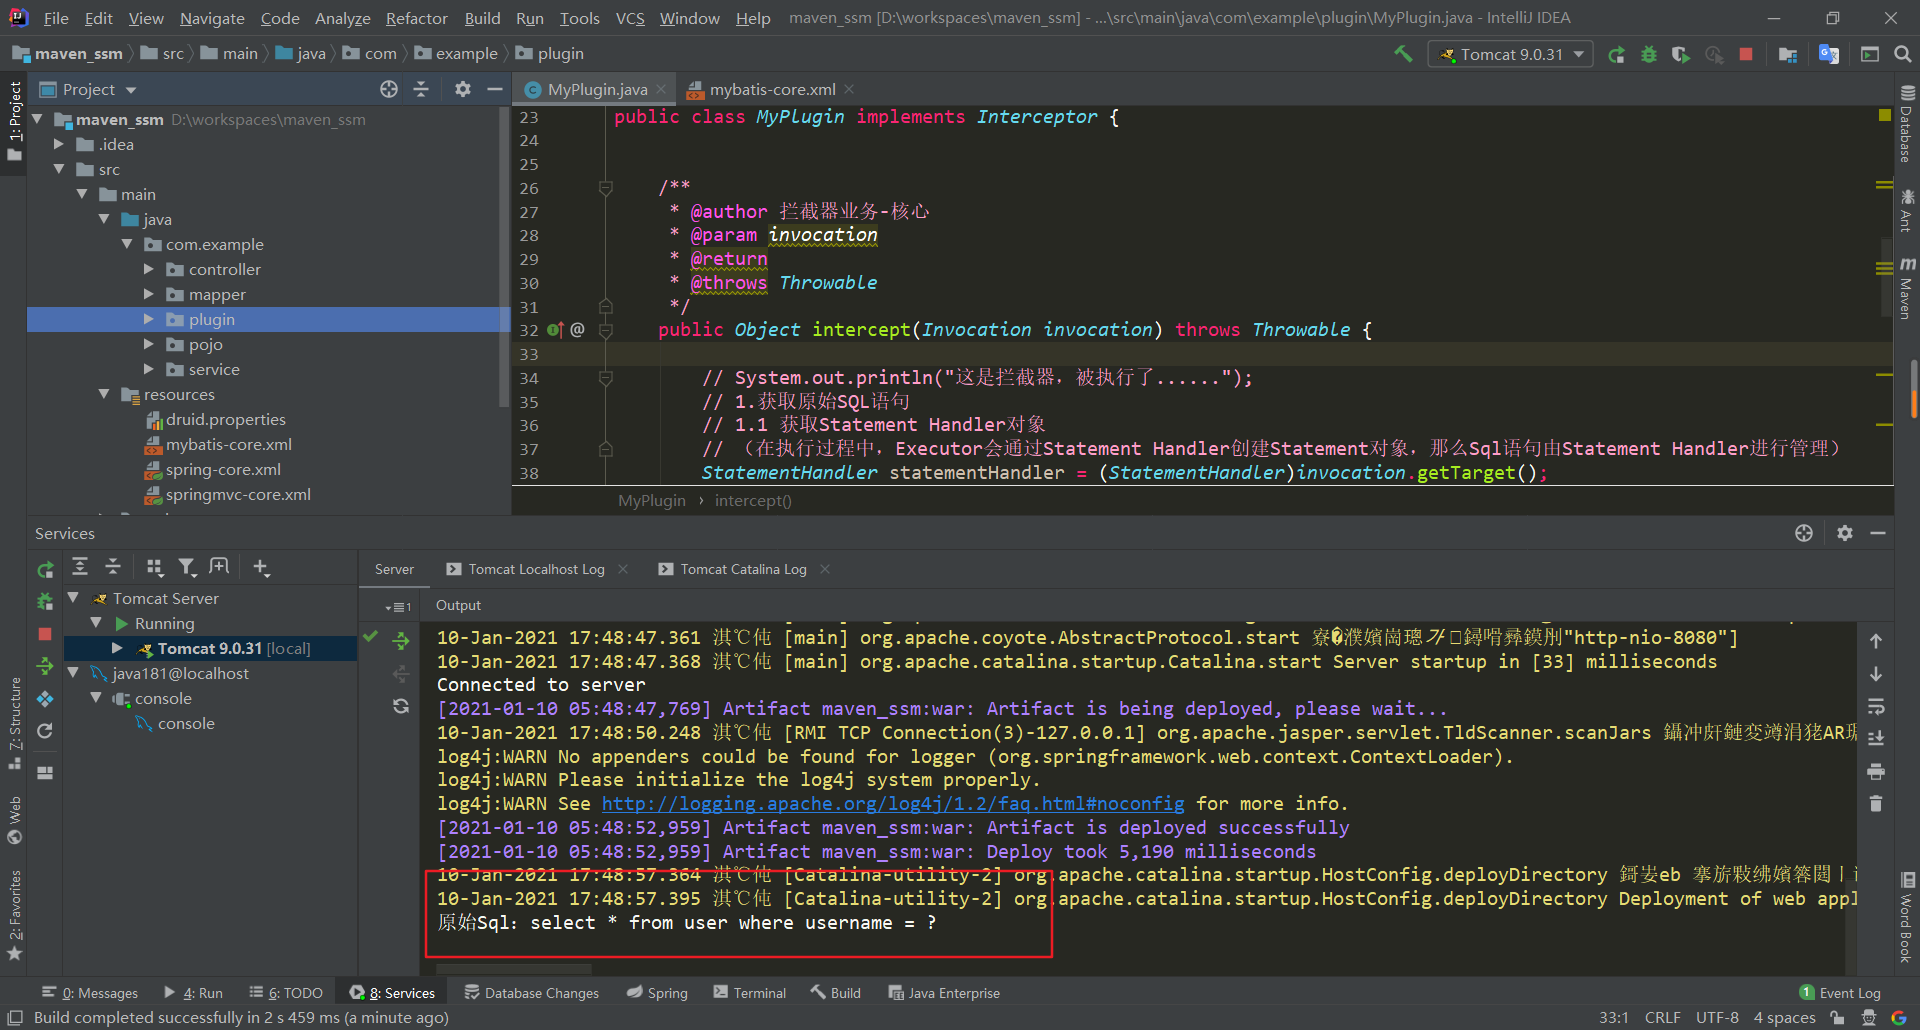The height and width of the screenshot is (1030, 1920).
Task: Expand the controller package folder
Action: [149, 269]
